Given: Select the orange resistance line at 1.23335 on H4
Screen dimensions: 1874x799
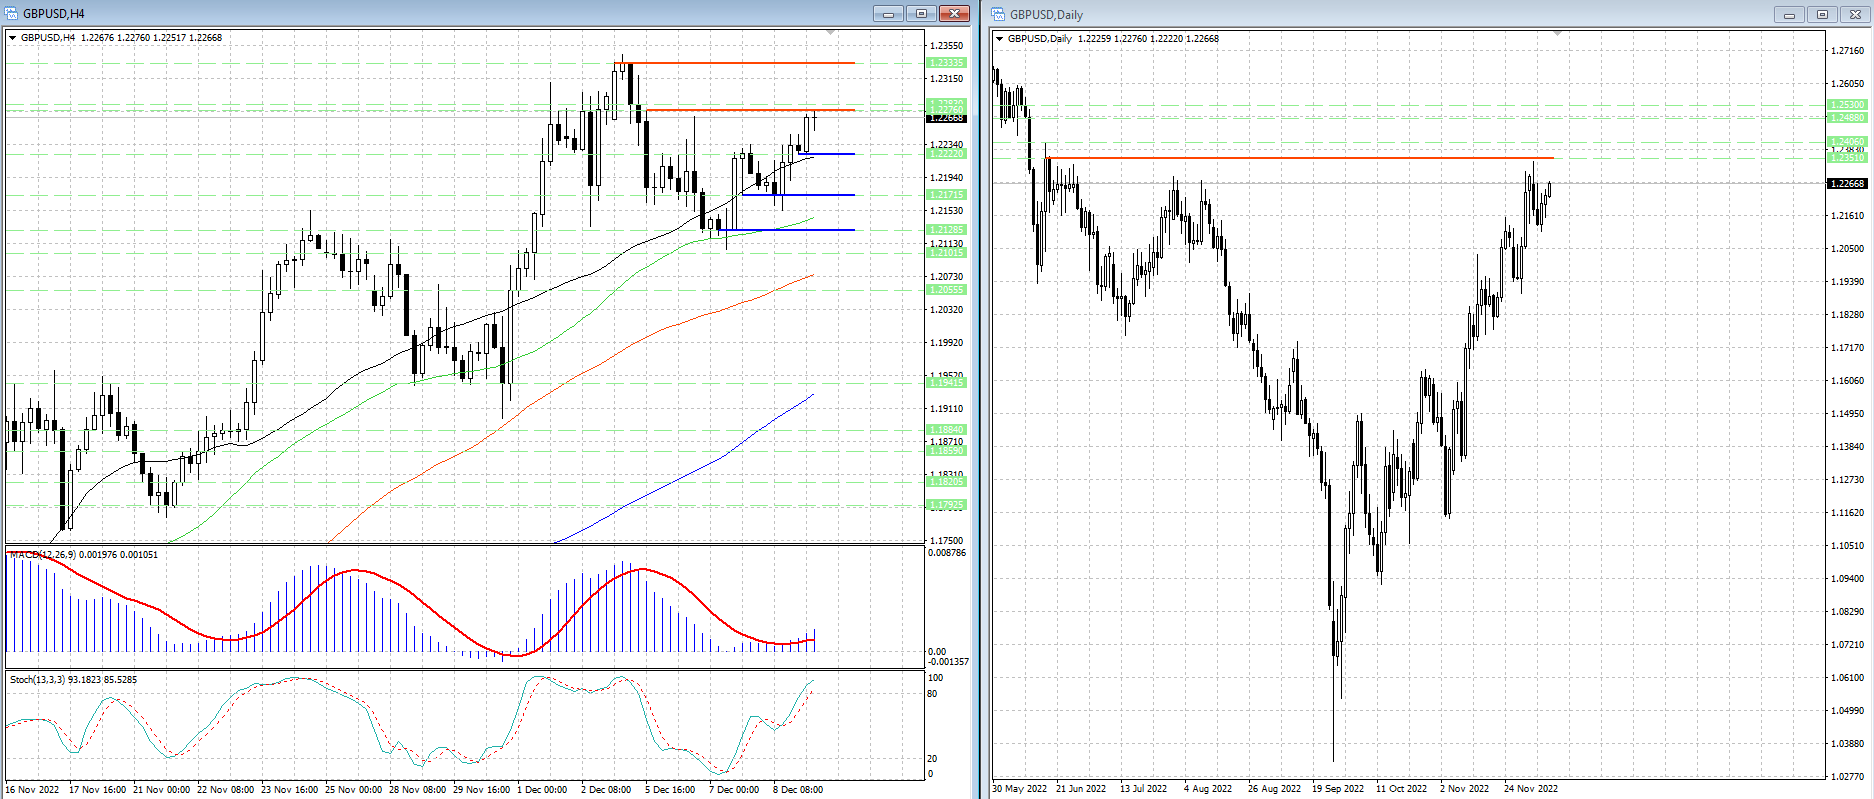Looking at the screenshot, I should tap(735, 63).
